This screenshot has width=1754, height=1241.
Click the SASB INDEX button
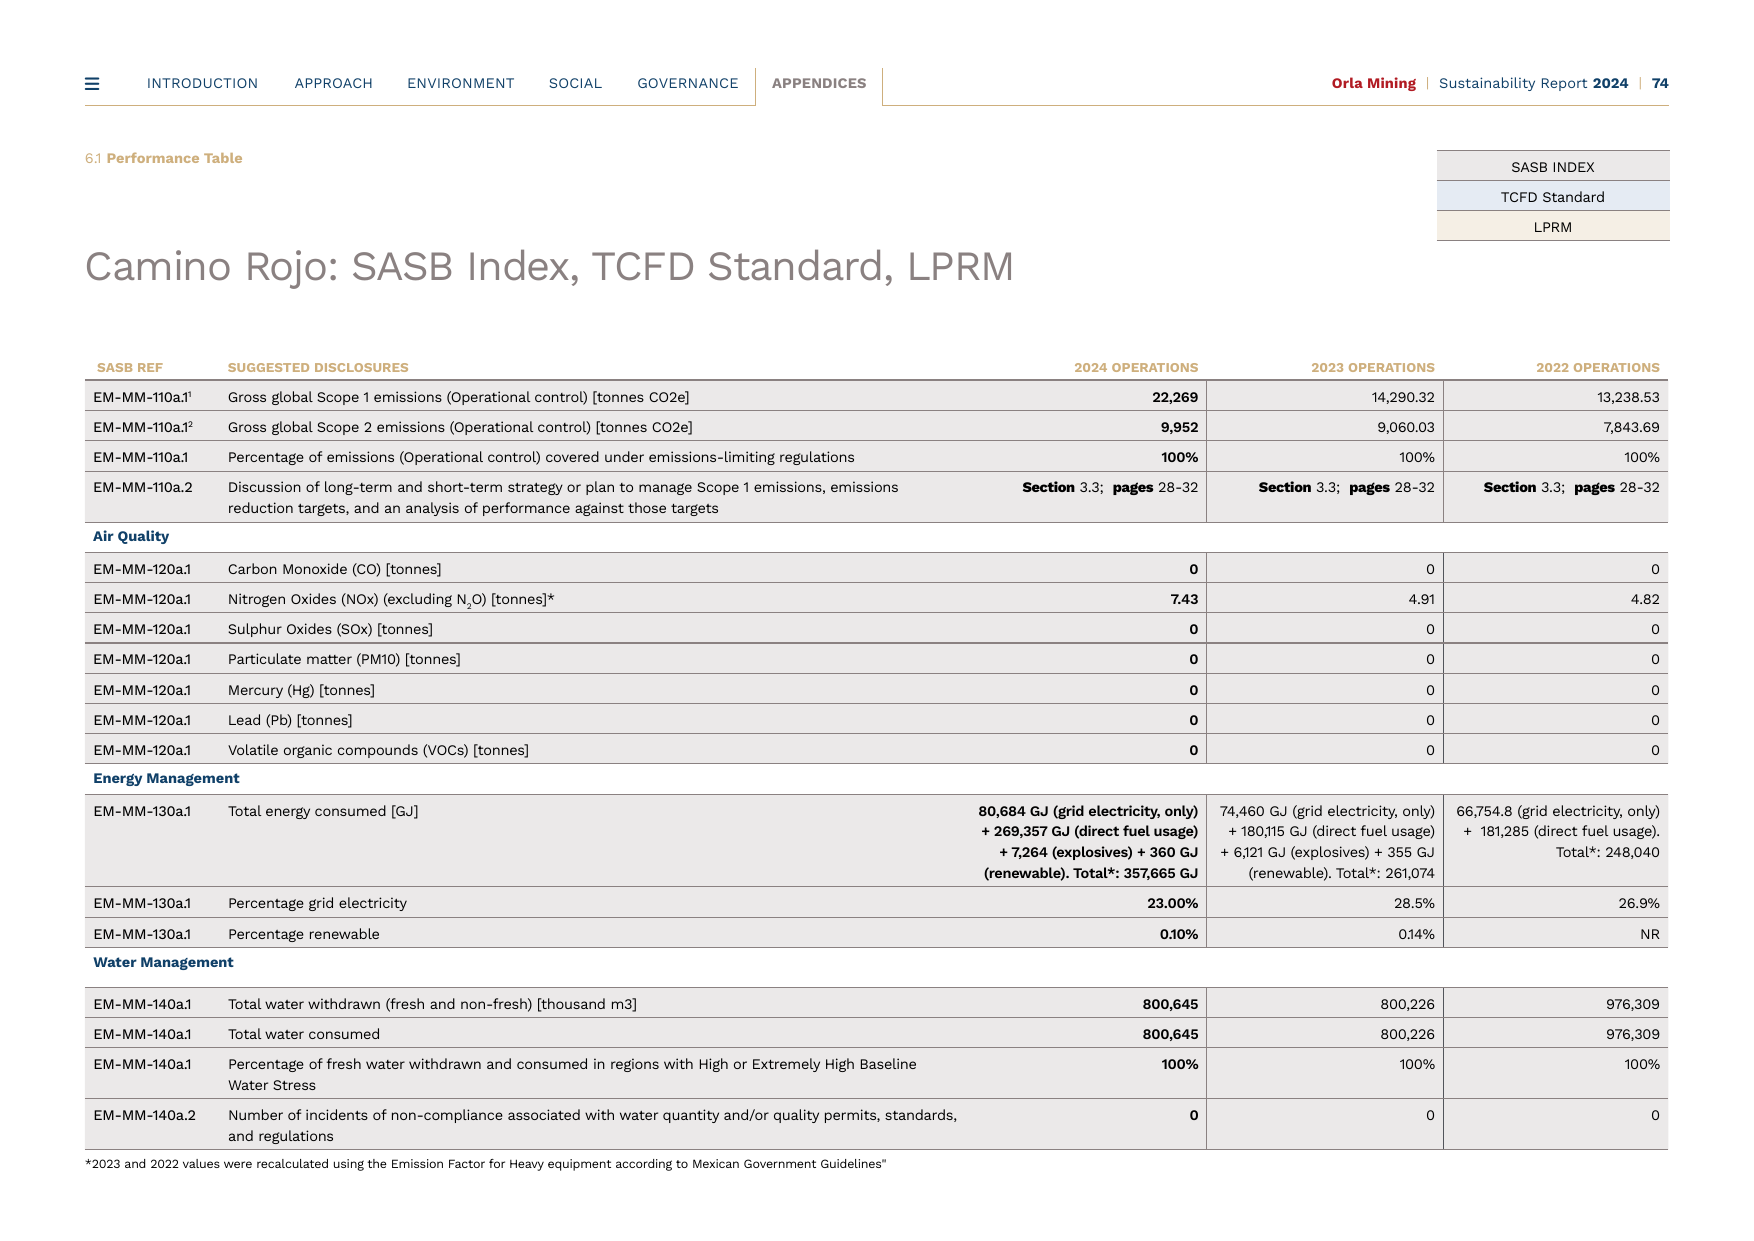click(x=1553, y=166)
